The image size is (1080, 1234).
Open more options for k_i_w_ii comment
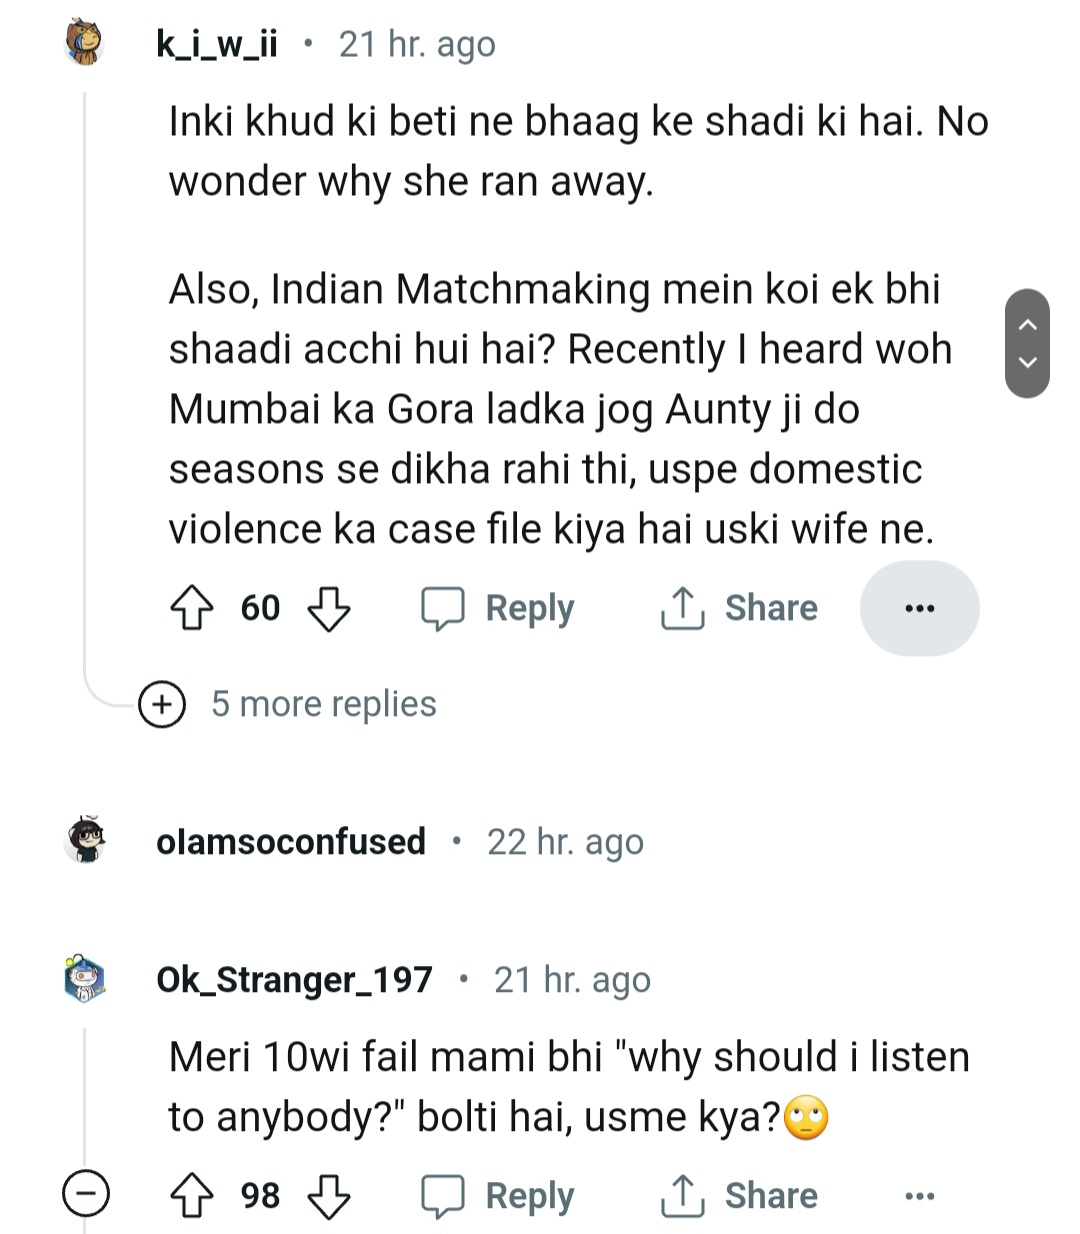pyautogui.click(x=919, y=608)
